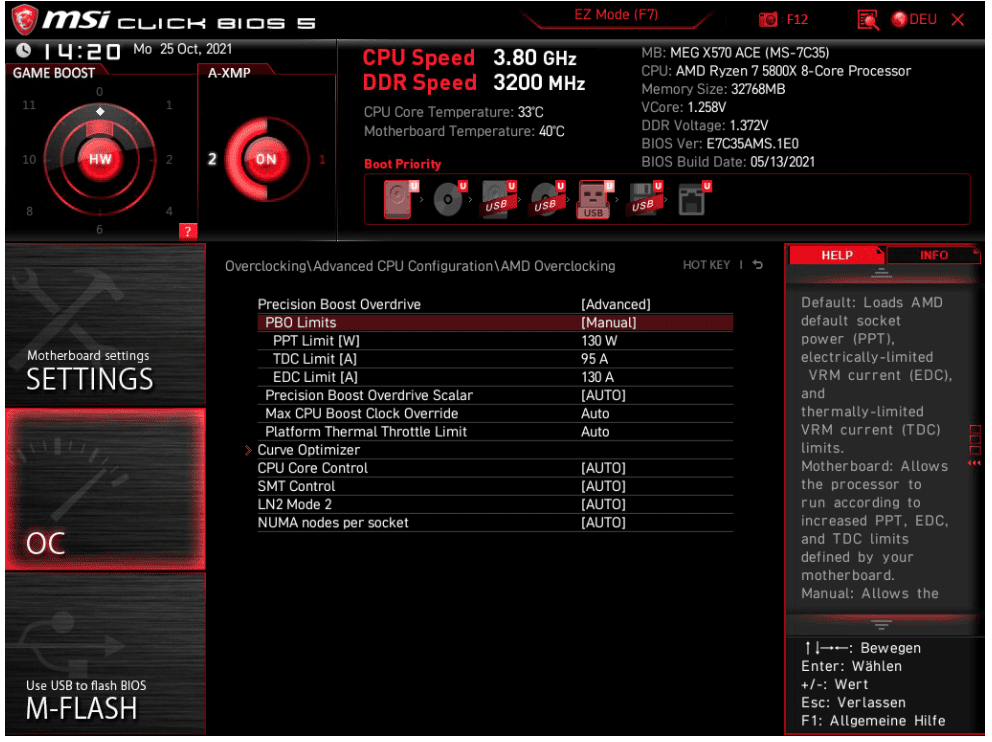
Task: Select the USB optical drive boot device
Action: (547, 199)
